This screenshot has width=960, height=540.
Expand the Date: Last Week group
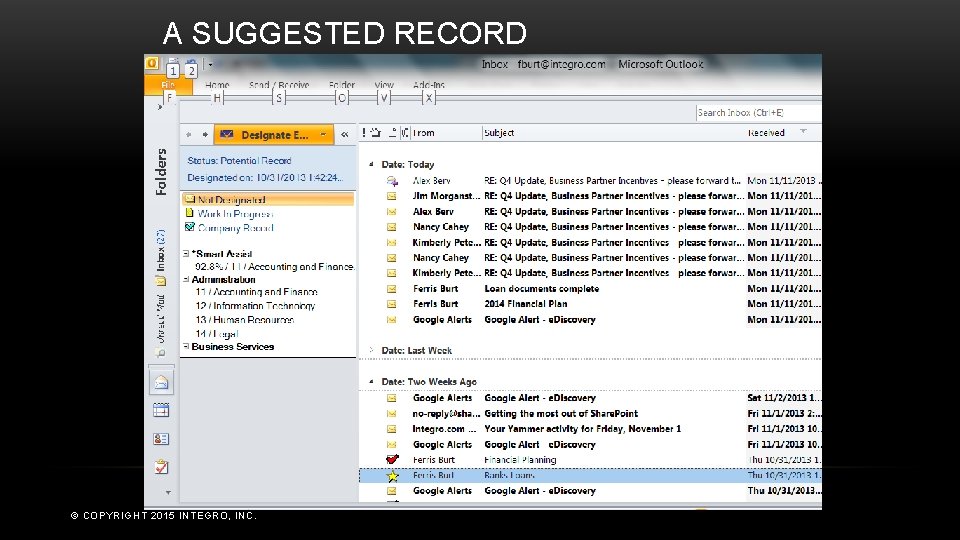tap(371, 350)
